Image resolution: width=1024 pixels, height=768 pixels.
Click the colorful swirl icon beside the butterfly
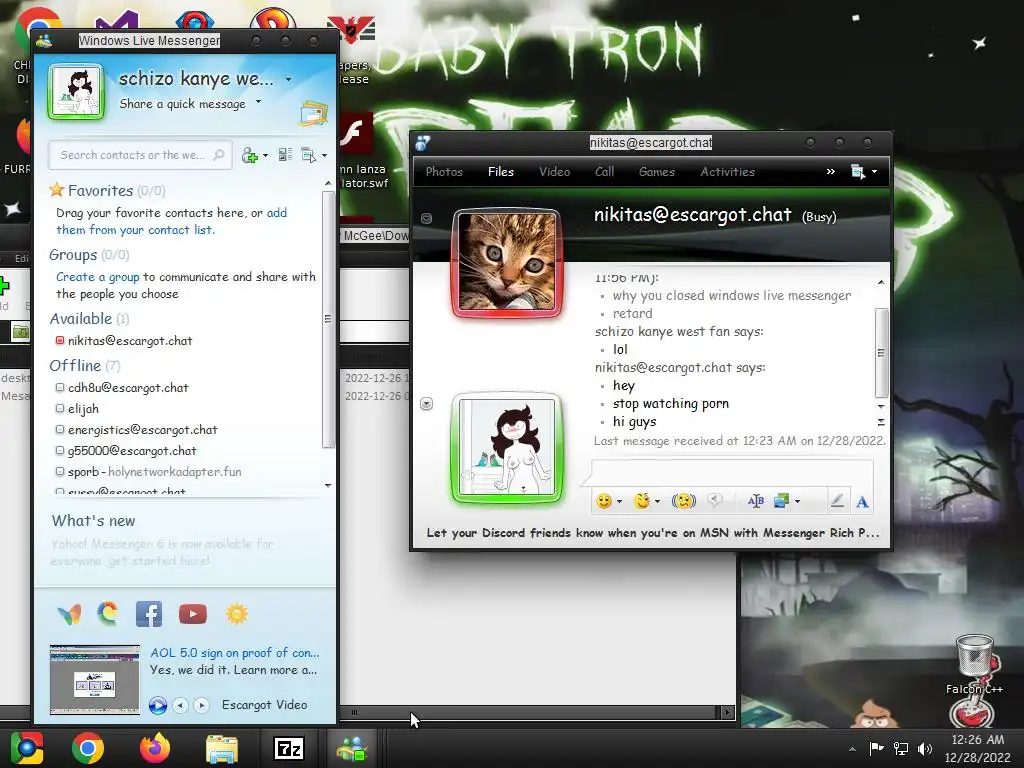[108, 614]
